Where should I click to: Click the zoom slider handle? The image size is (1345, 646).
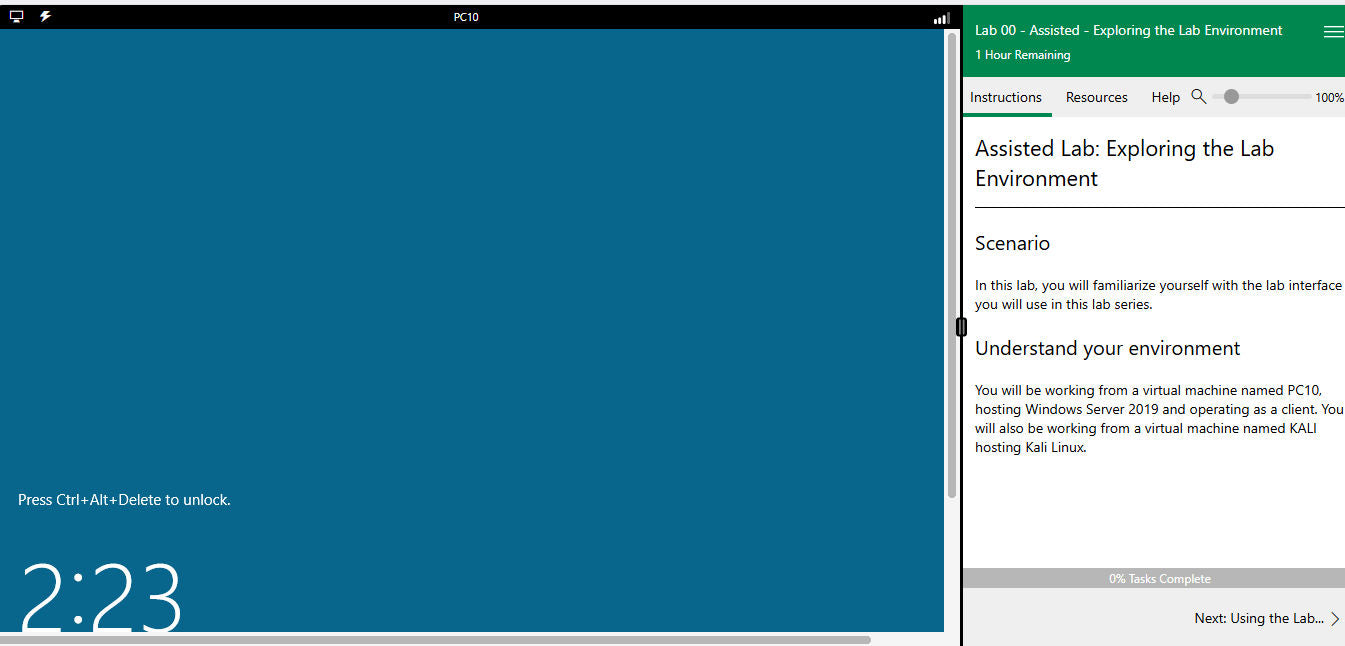pyautogui.click(x=1231, y=96)
